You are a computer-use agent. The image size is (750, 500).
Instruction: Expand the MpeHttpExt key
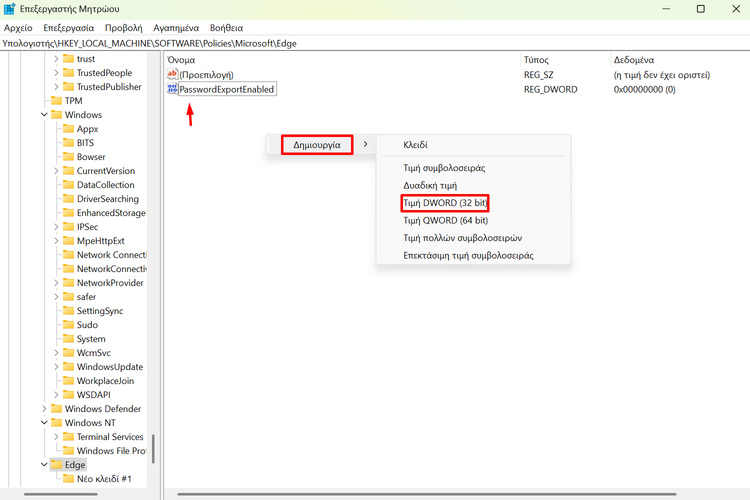click(56, 241)
